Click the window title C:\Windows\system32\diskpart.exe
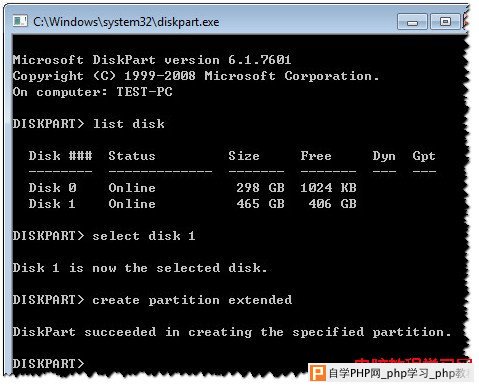Viewport: 479px width, 387px height. 126,22
